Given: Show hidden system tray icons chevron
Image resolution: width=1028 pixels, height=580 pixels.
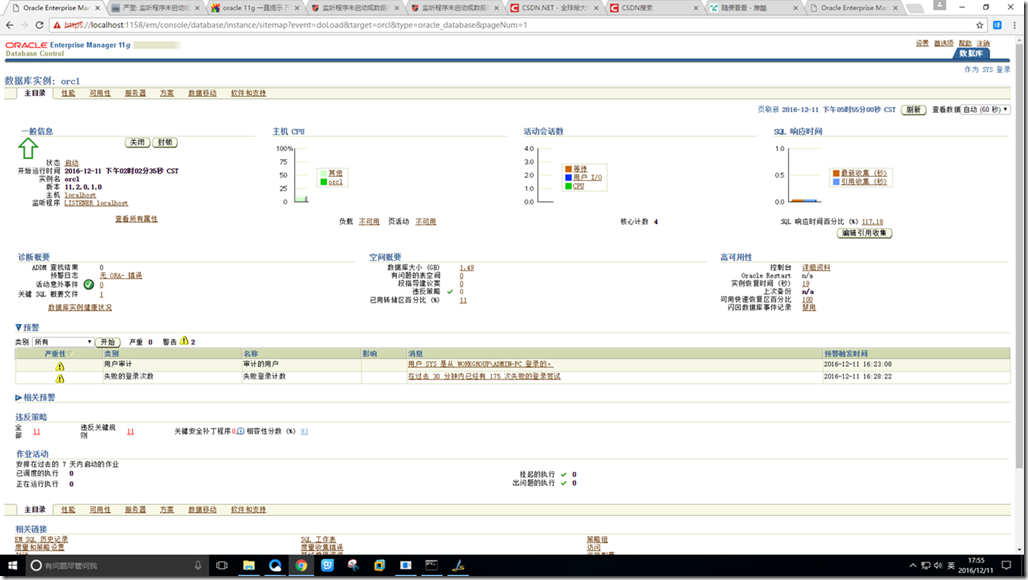Looking at the screenshot, I should coord(913,566).
